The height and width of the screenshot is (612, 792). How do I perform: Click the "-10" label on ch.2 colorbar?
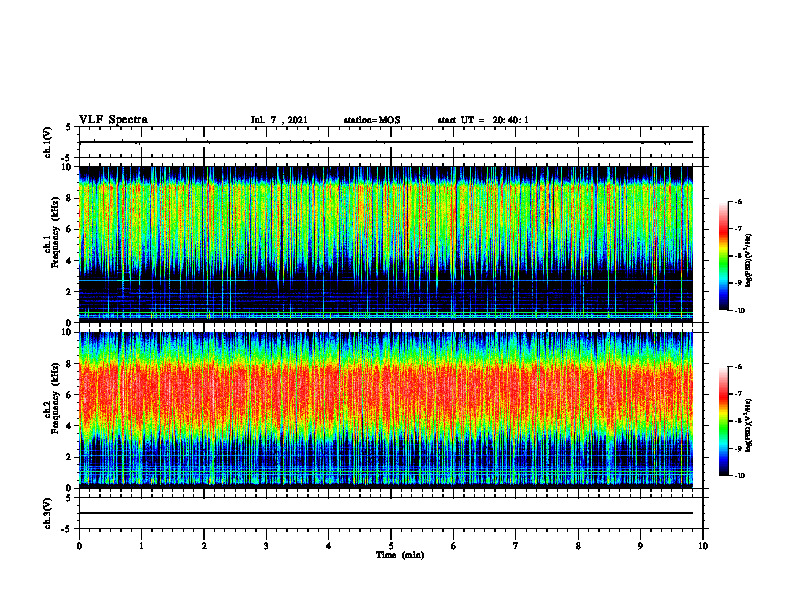pos(739,476)
